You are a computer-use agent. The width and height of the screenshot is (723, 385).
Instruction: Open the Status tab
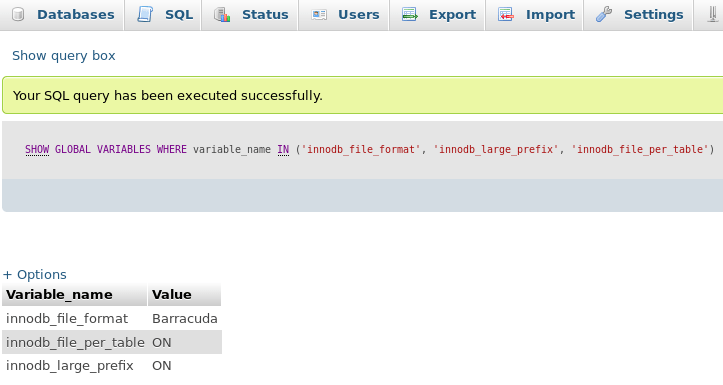250,15
